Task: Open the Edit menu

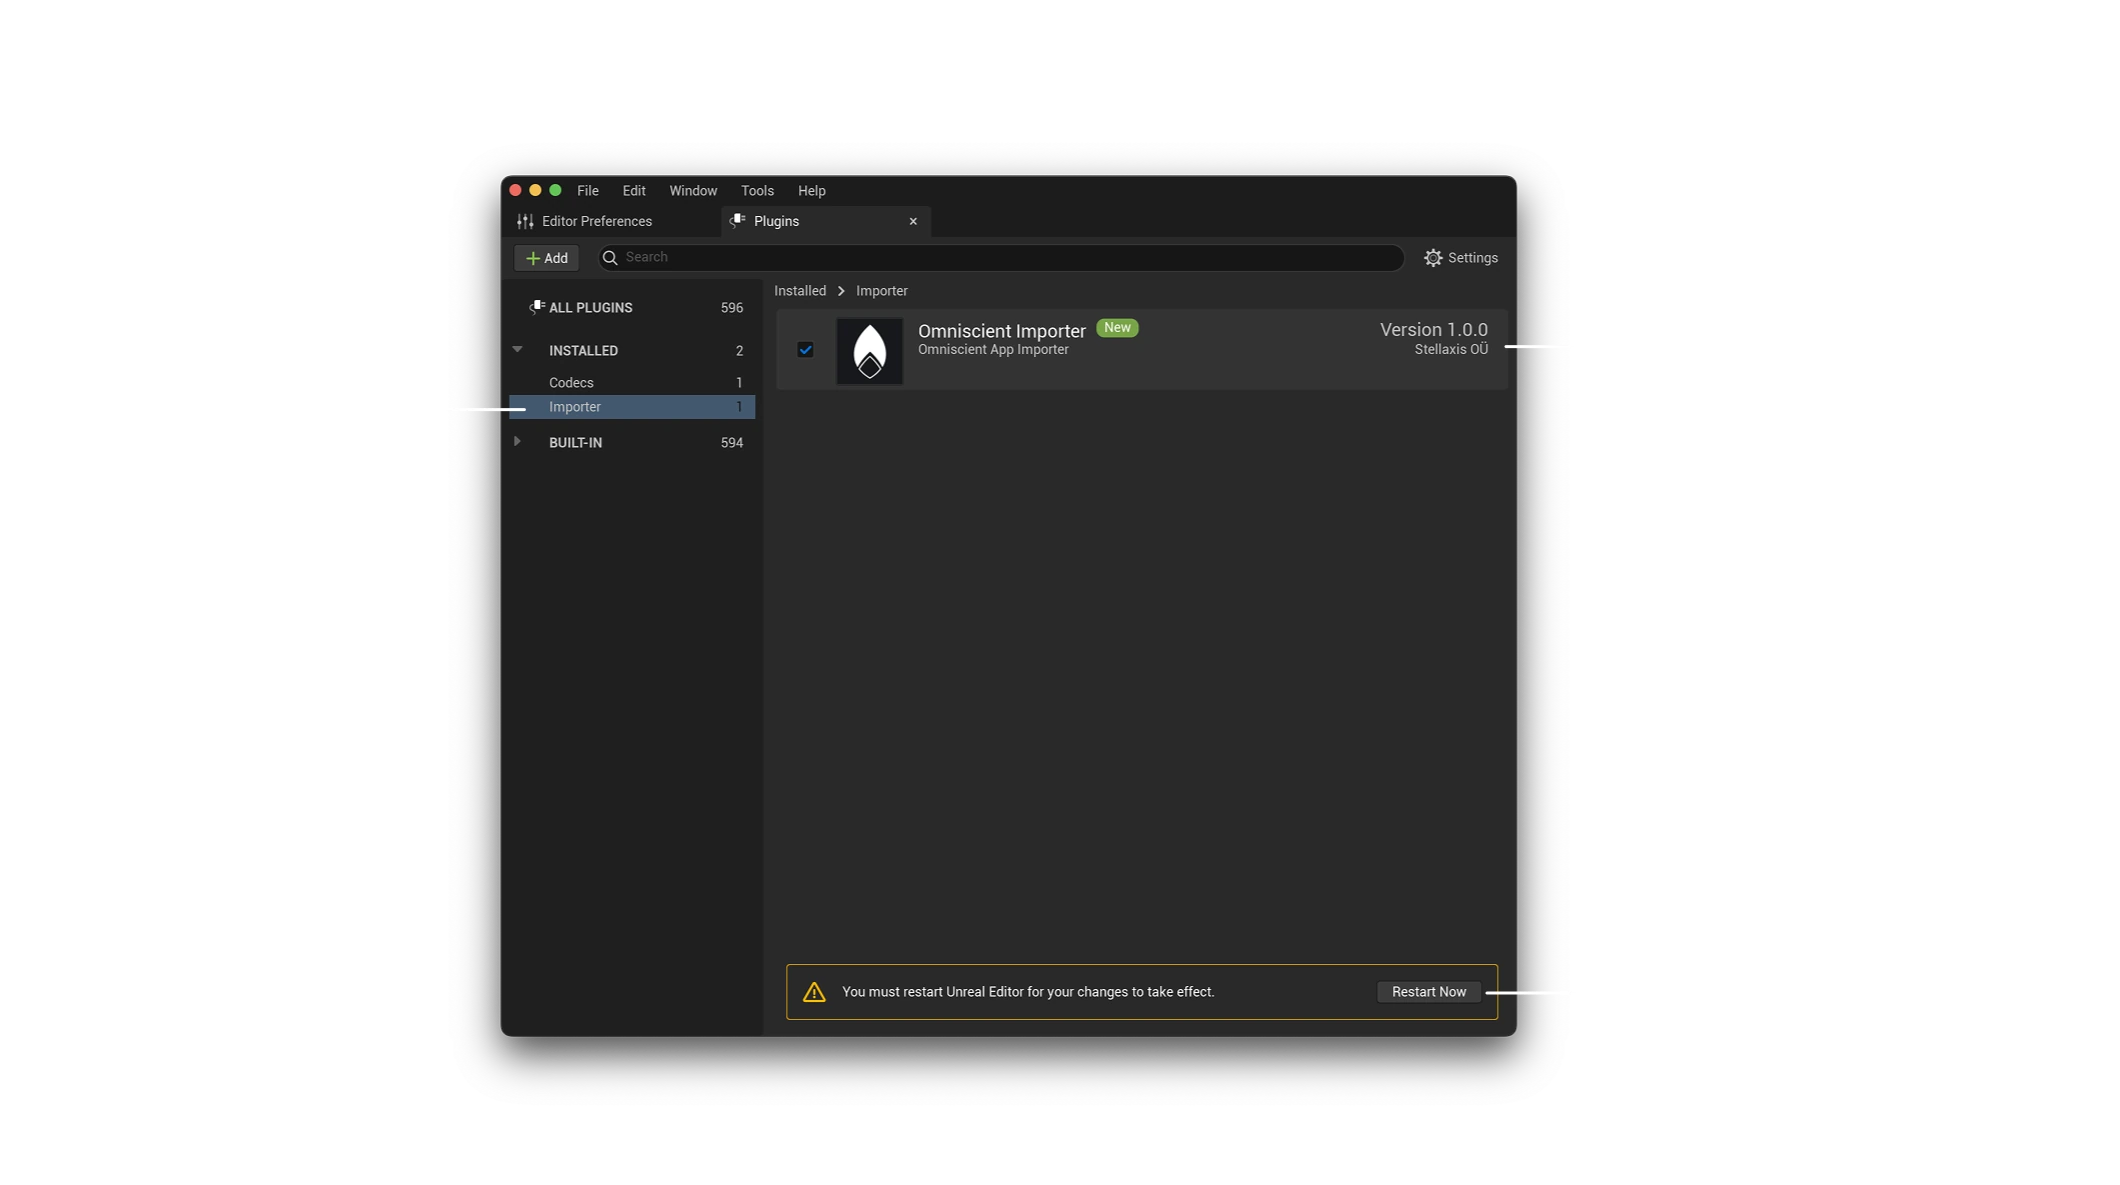Action: tap(634, 190)
